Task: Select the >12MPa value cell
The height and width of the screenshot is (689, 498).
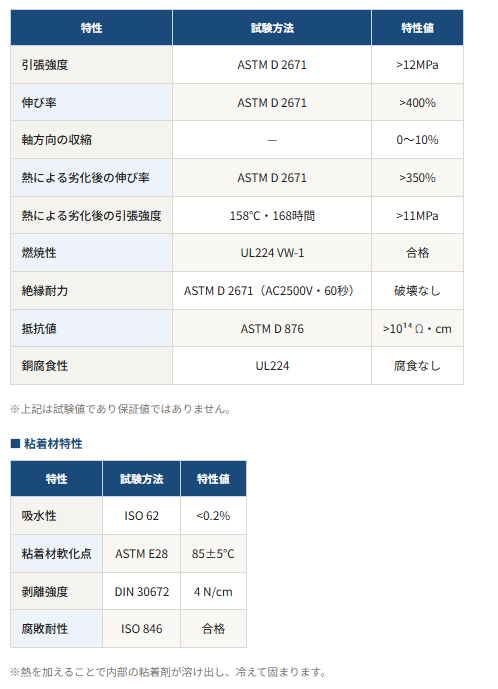Action: 417,65
